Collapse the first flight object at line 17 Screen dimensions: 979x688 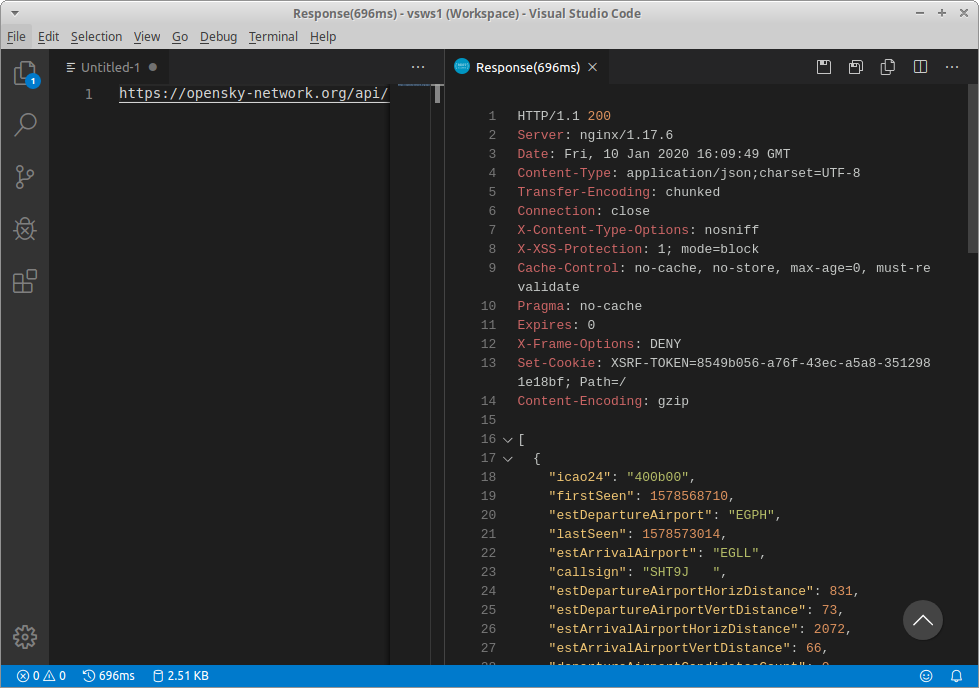[x=508, y=457]
